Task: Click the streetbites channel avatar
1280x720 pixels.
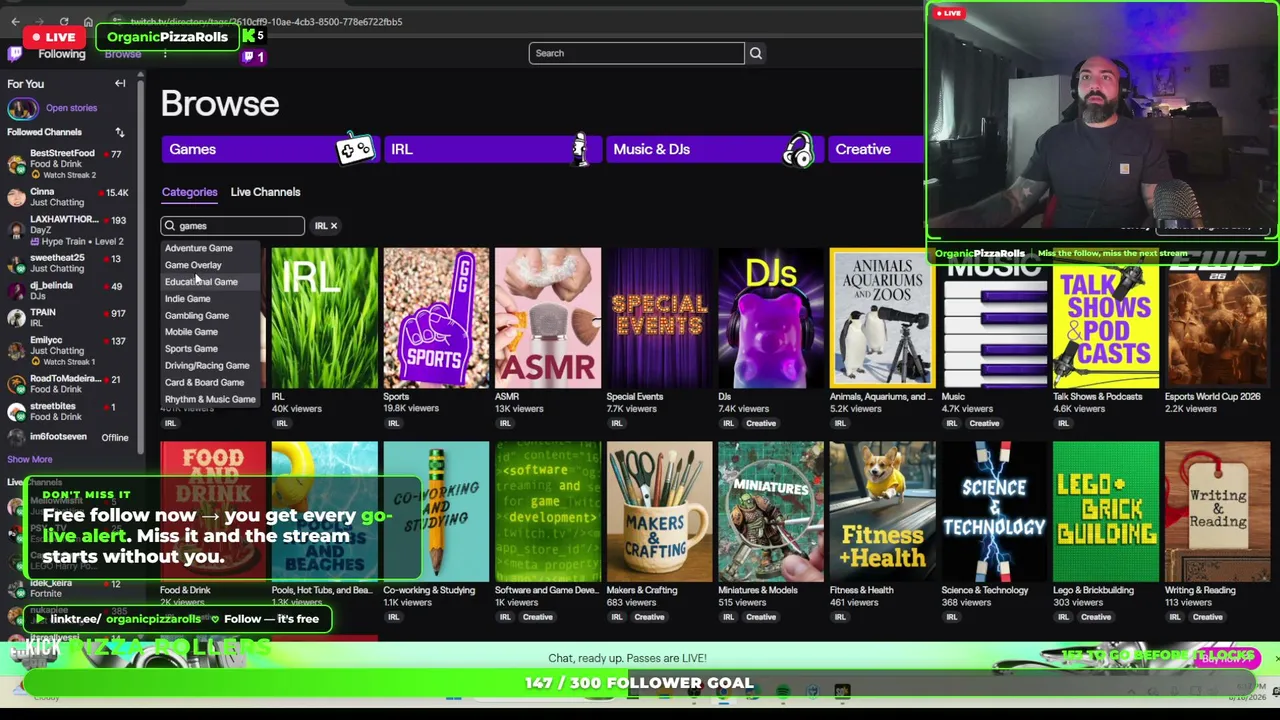Action: [x=16, y=411]
